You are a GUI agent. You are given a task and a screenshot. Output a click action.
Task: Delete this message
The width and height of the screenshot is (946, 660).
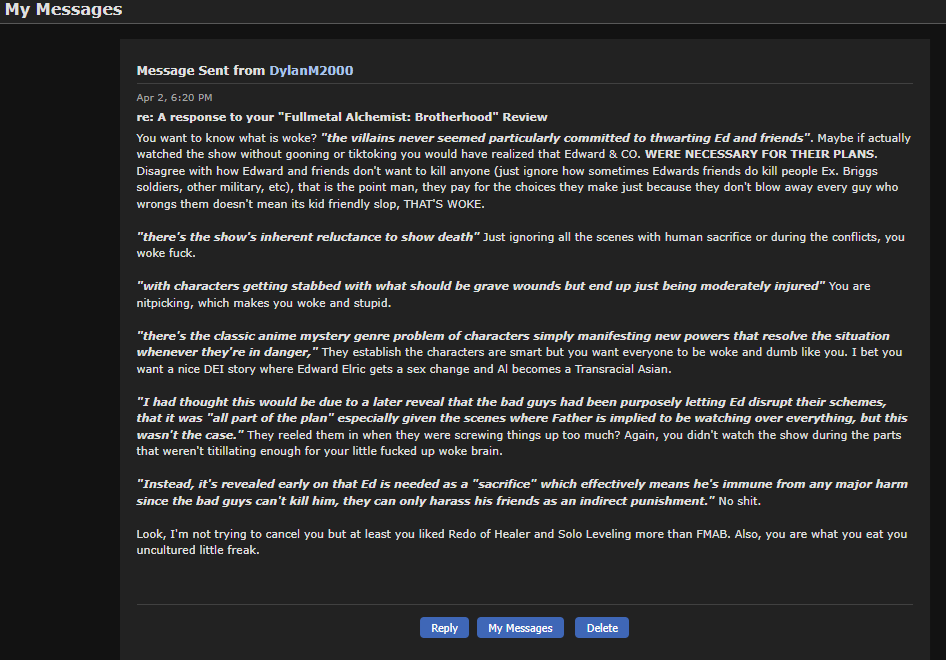602,628
